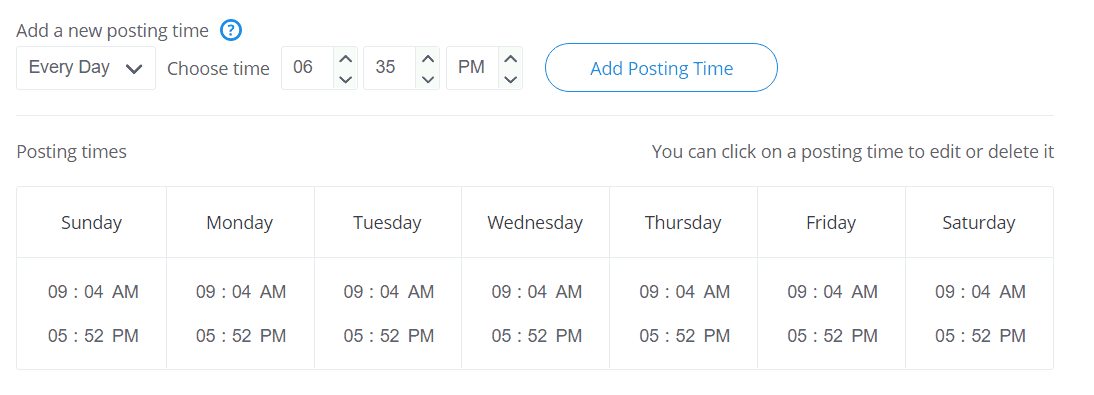Decrease the hour value with down arrow
Image resolution: width=1094 pixels, height=395 pixels.
[345, 79]
